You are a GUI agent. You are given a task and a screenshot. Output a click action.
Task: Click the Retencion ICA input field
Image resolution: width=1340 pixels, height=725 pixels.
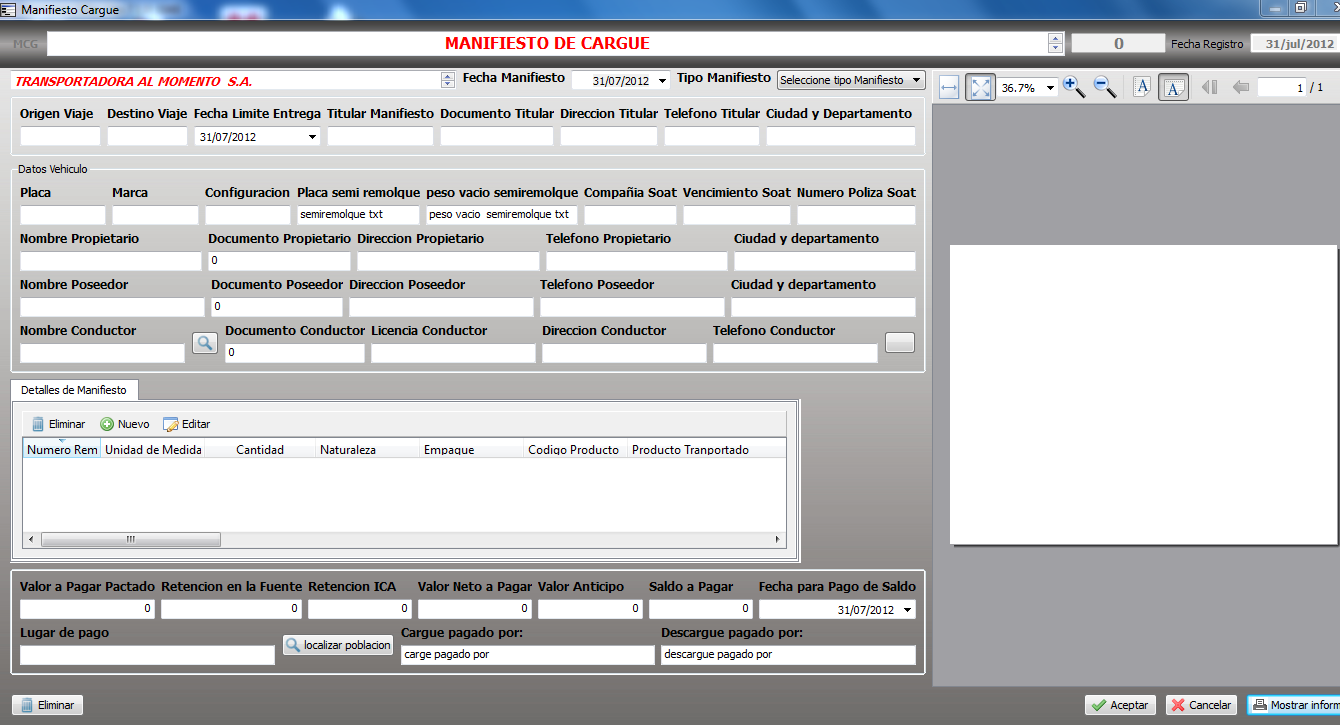(x=360, y=609)
